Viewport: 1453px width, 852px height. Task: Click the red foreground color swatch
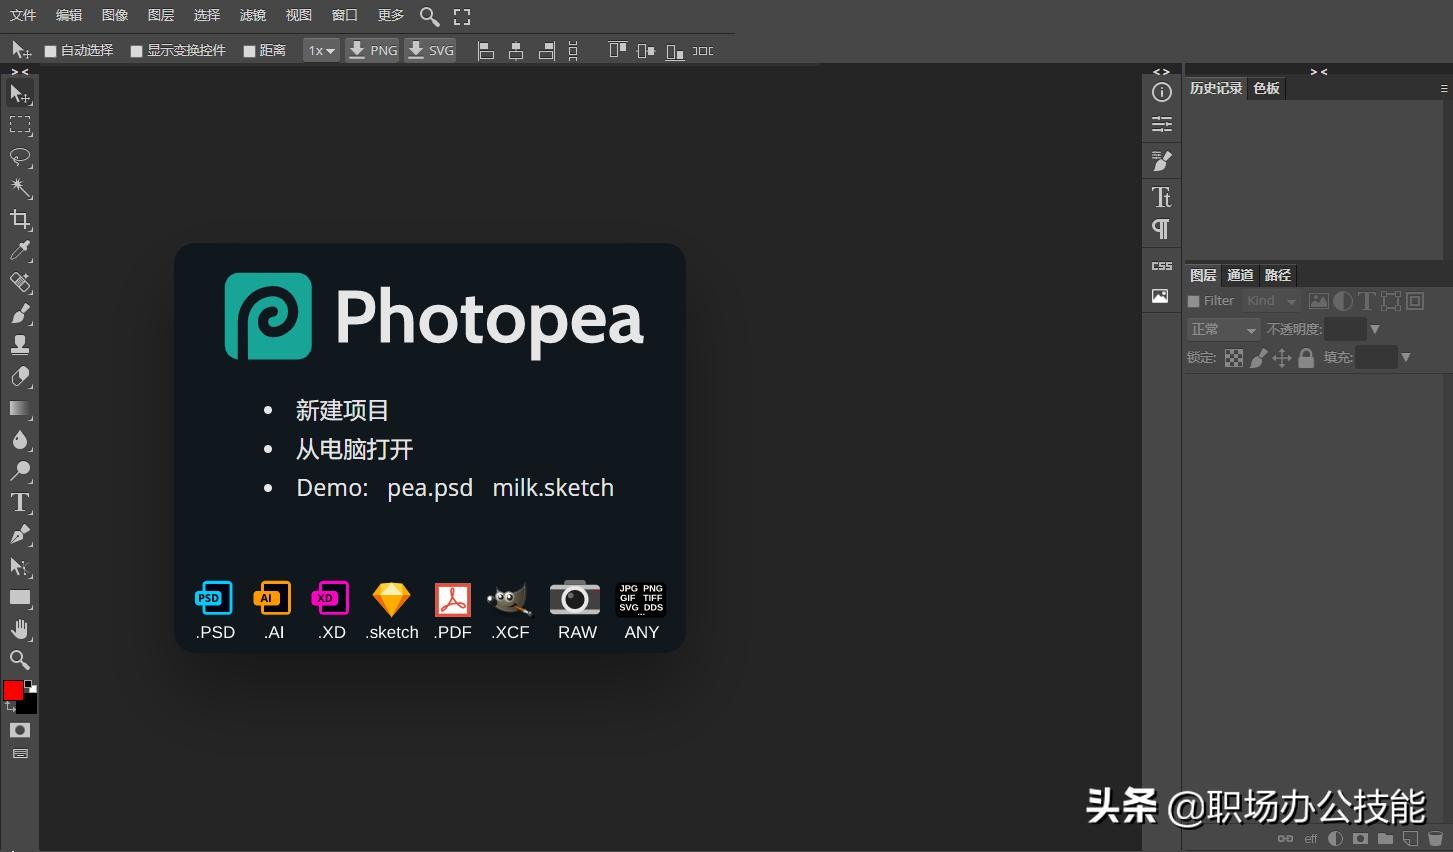[x=13, y=690]
